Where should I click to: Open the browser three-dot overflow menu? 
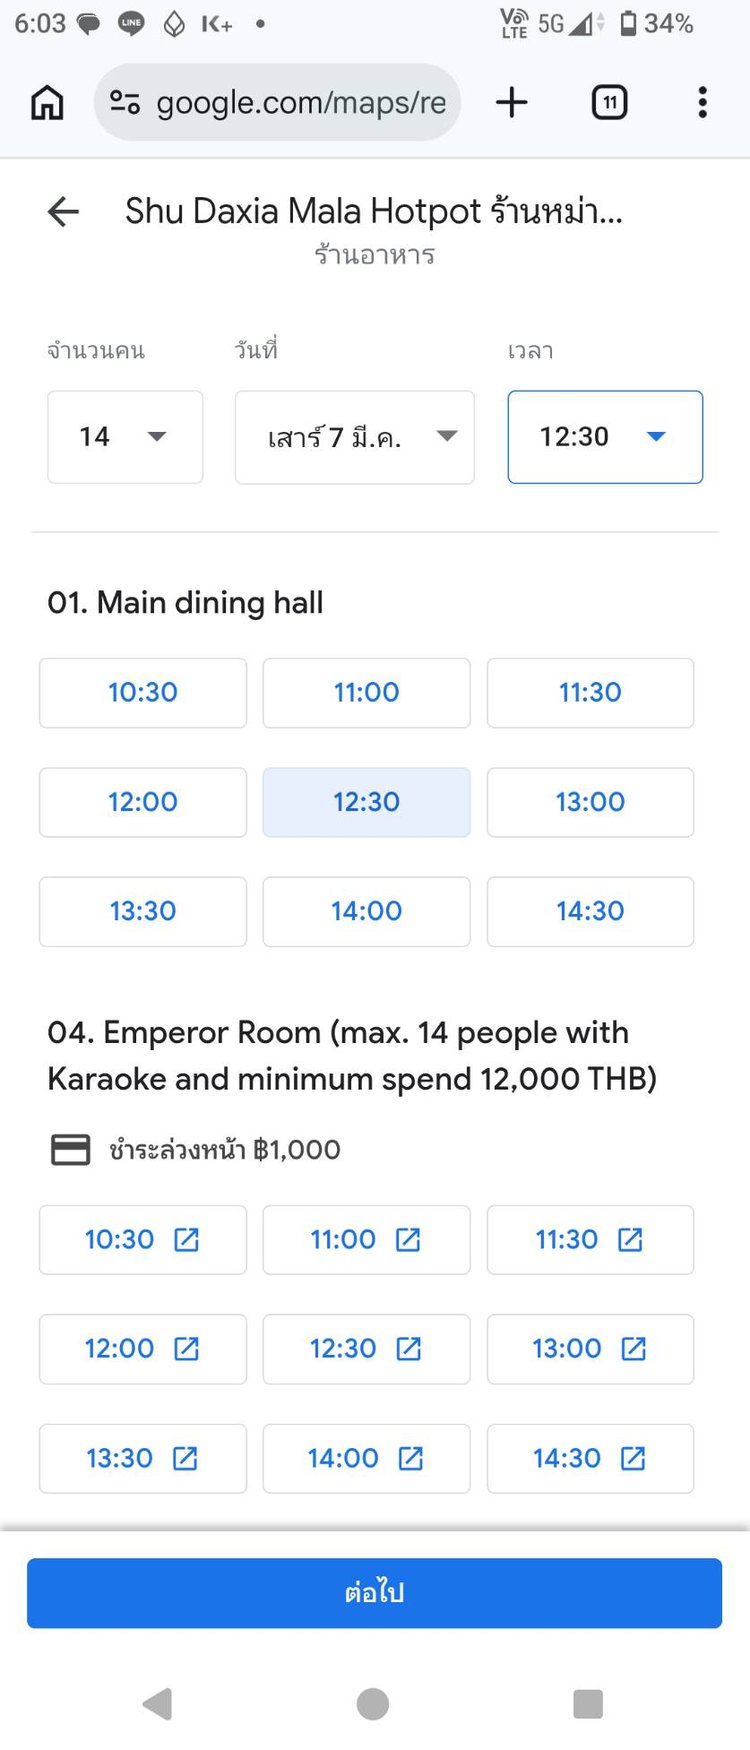(703, 102)
